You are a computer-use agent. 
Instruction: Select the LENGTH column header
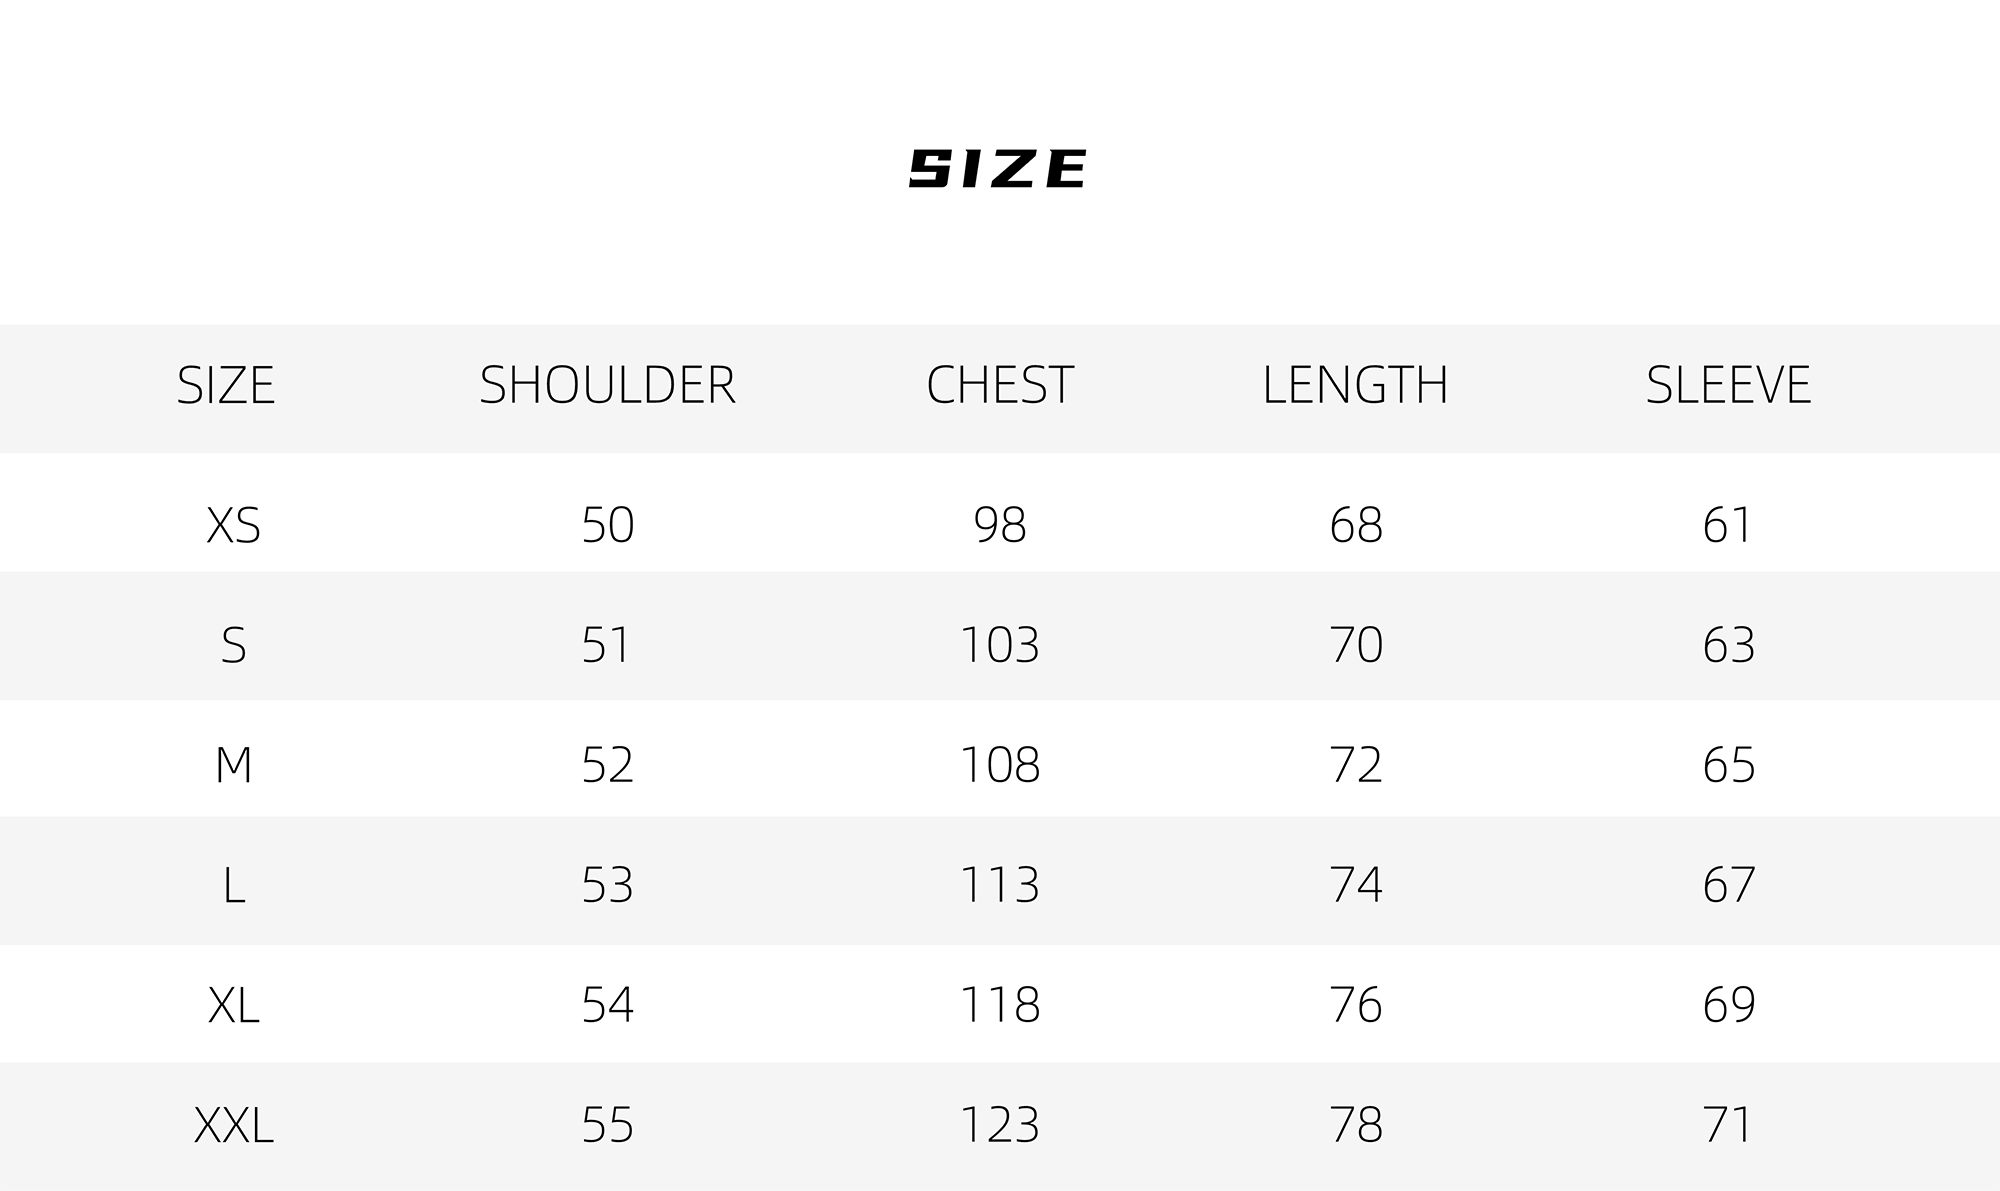[1355, 385]
